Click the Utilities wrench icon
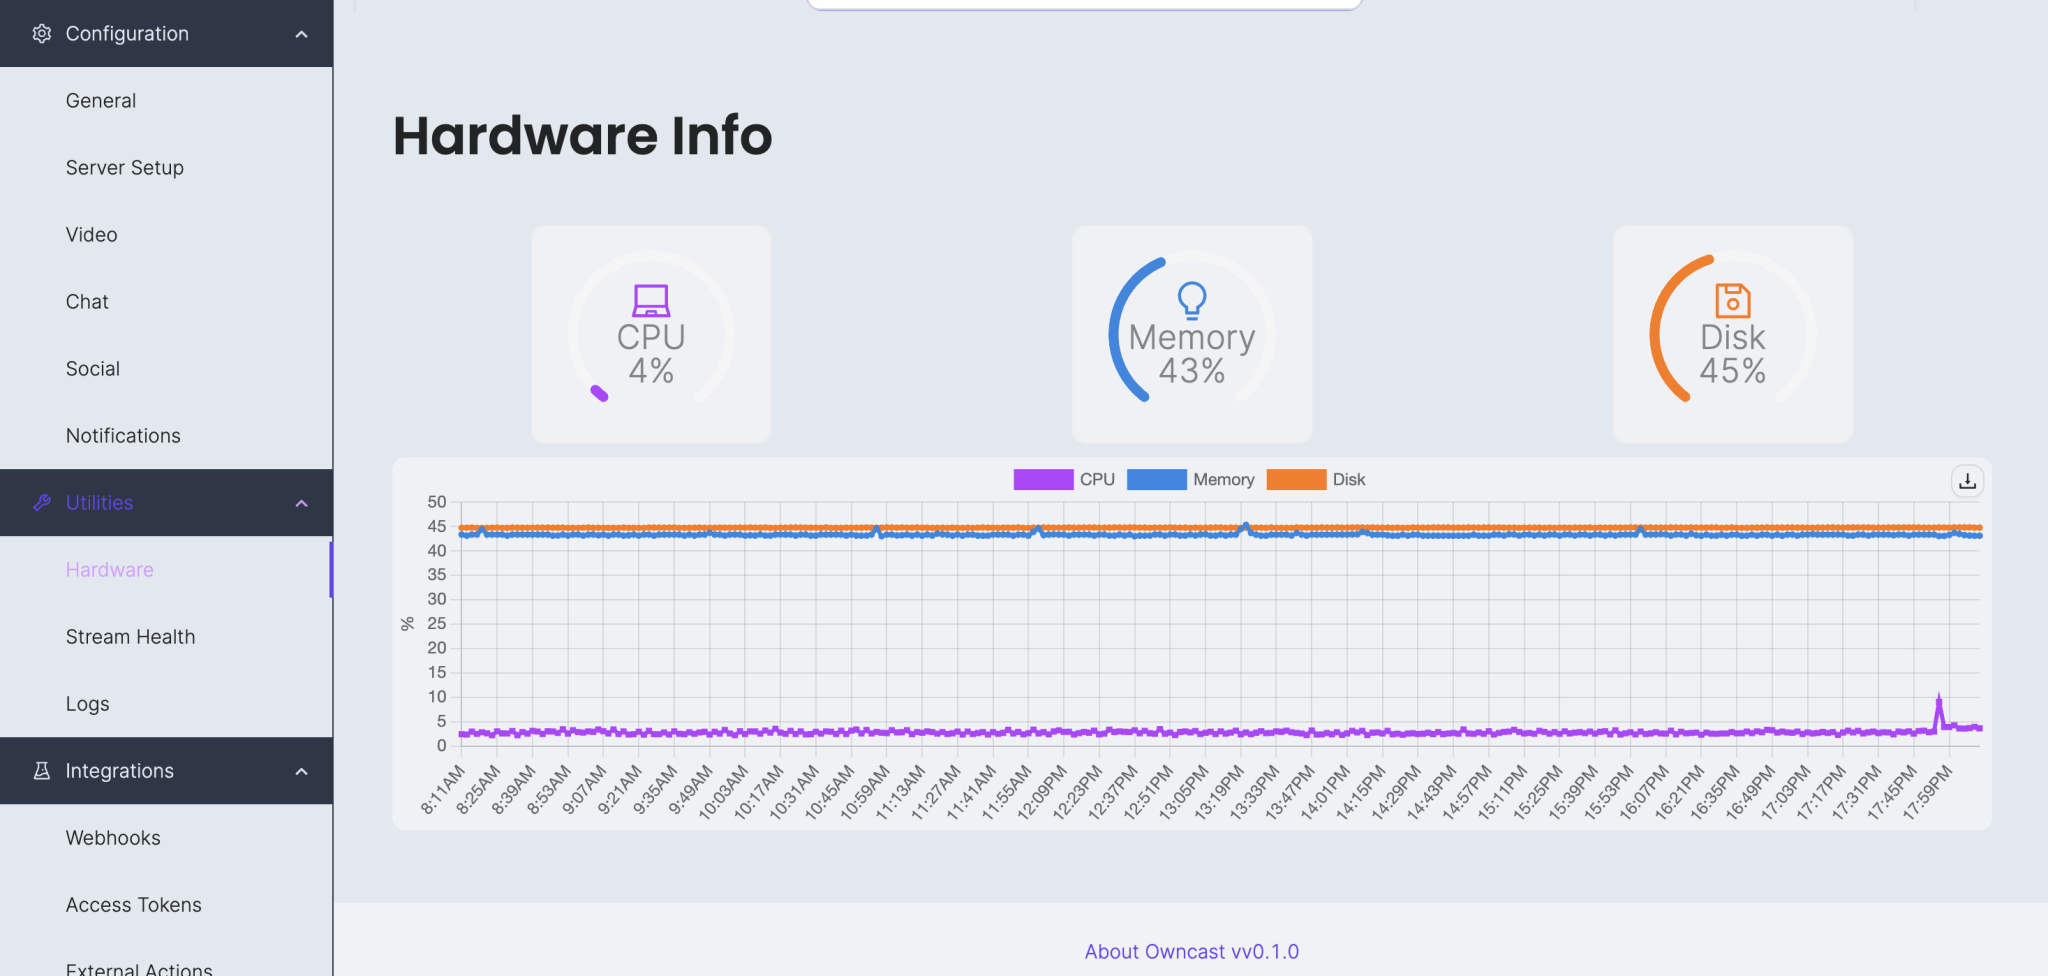Viewport: 2048px width, 976px height. click(x=41, y=503)
